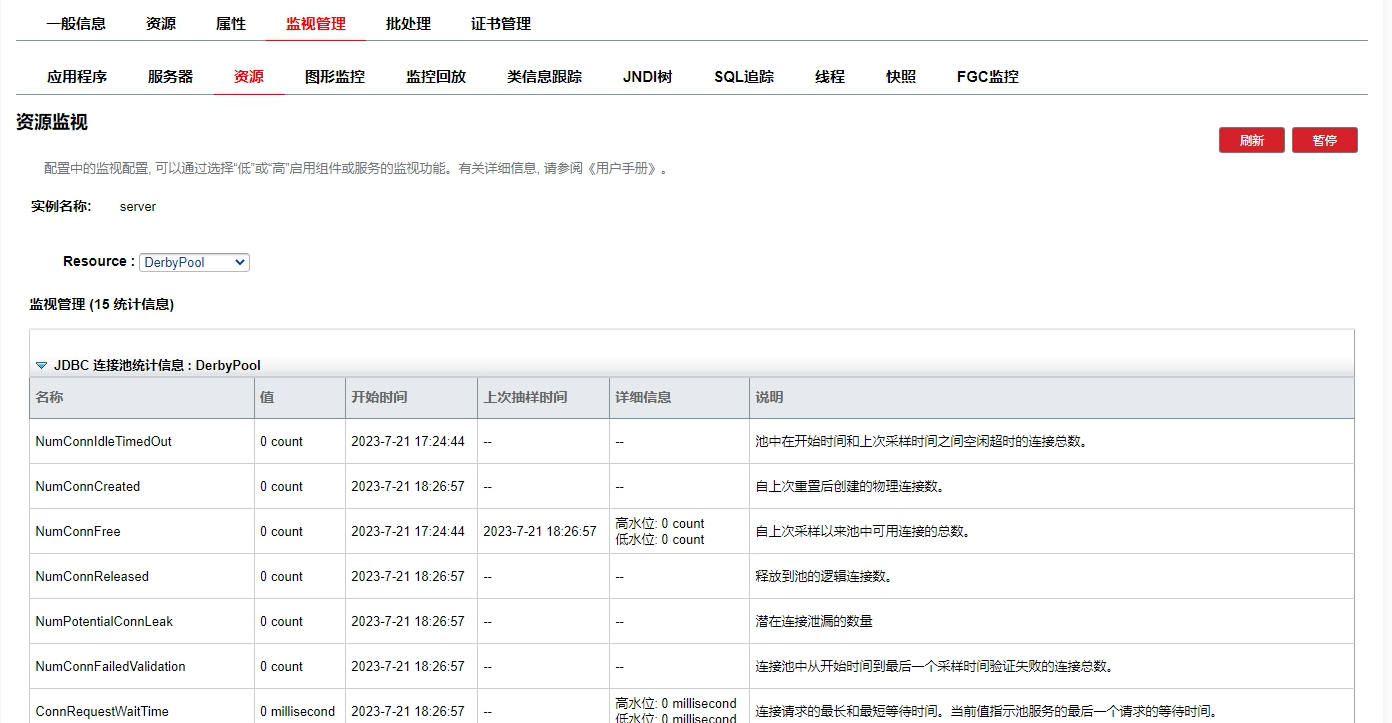Collapse the JDBC 连接池统计信息 section triangle
This screenshot has width=1392, height=723.
(x=41, y=366)
